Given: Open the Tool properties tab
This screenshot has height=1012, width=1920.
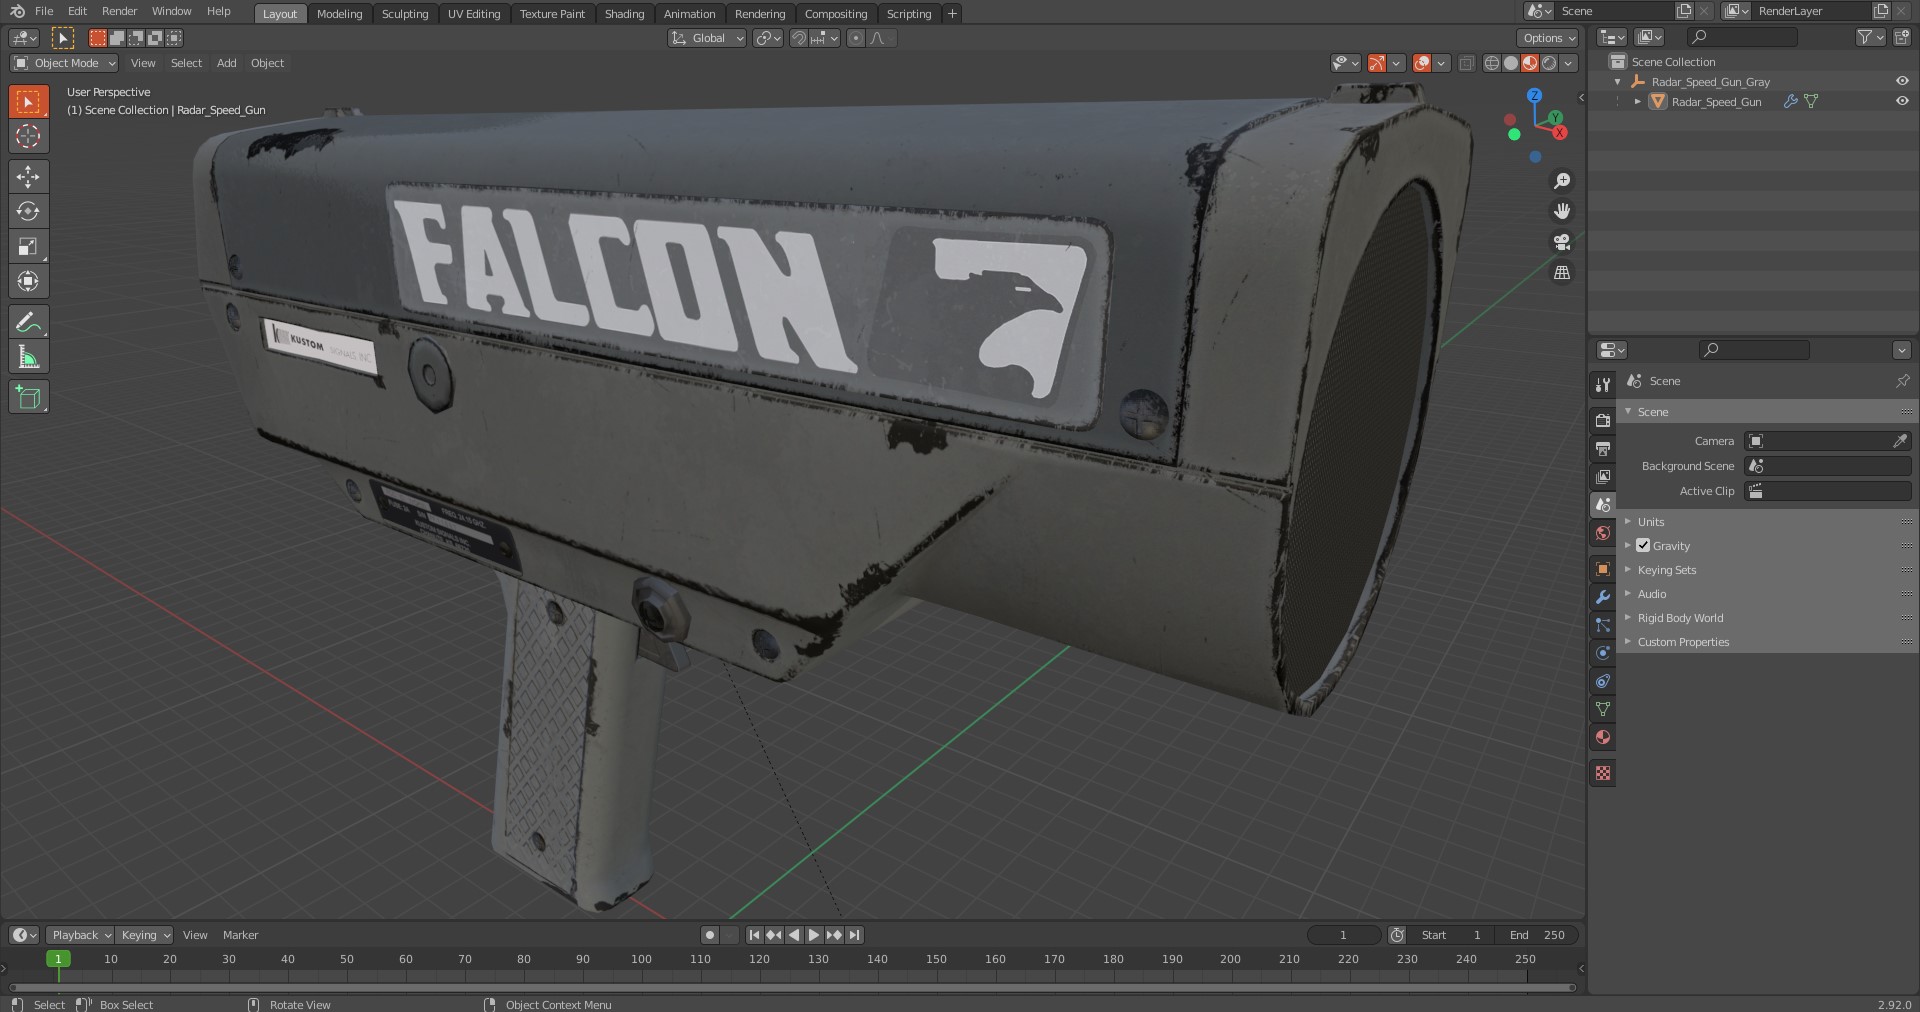Looking at the screenshot, I should pos(1603,385).
